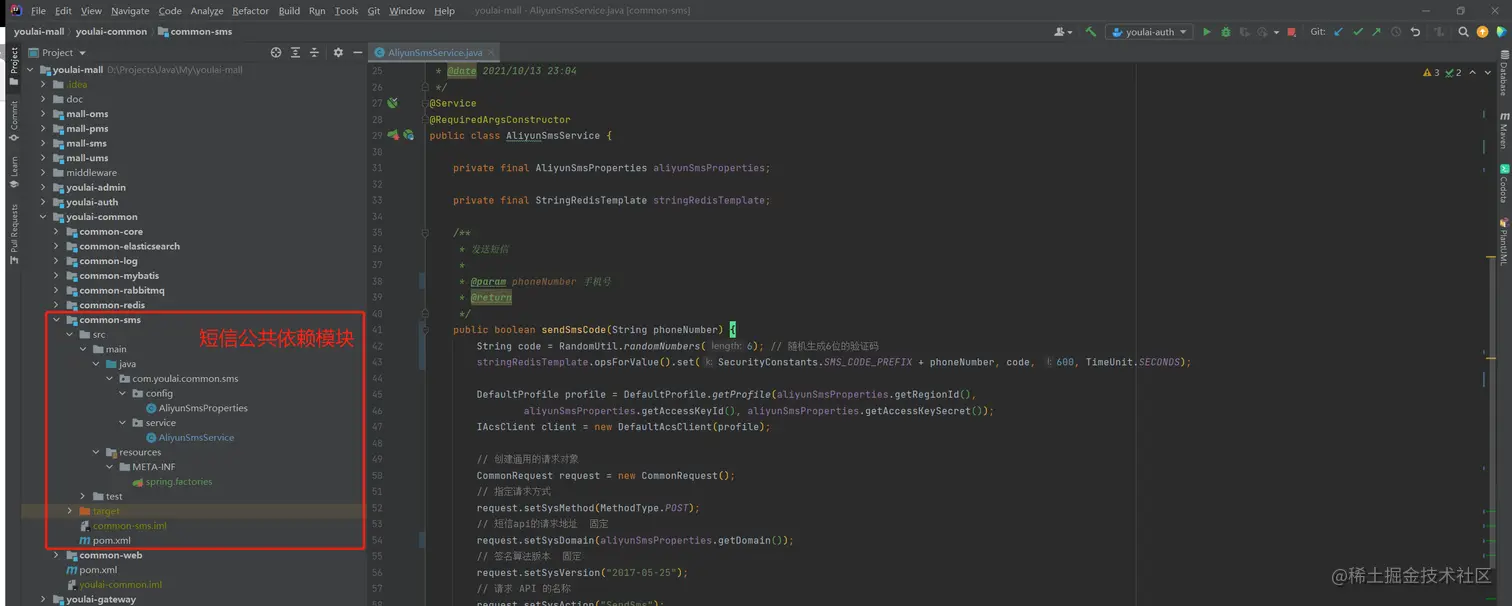Click the warnings count indicator showing 3
1512x606 pixels.
pos(1431,72)
